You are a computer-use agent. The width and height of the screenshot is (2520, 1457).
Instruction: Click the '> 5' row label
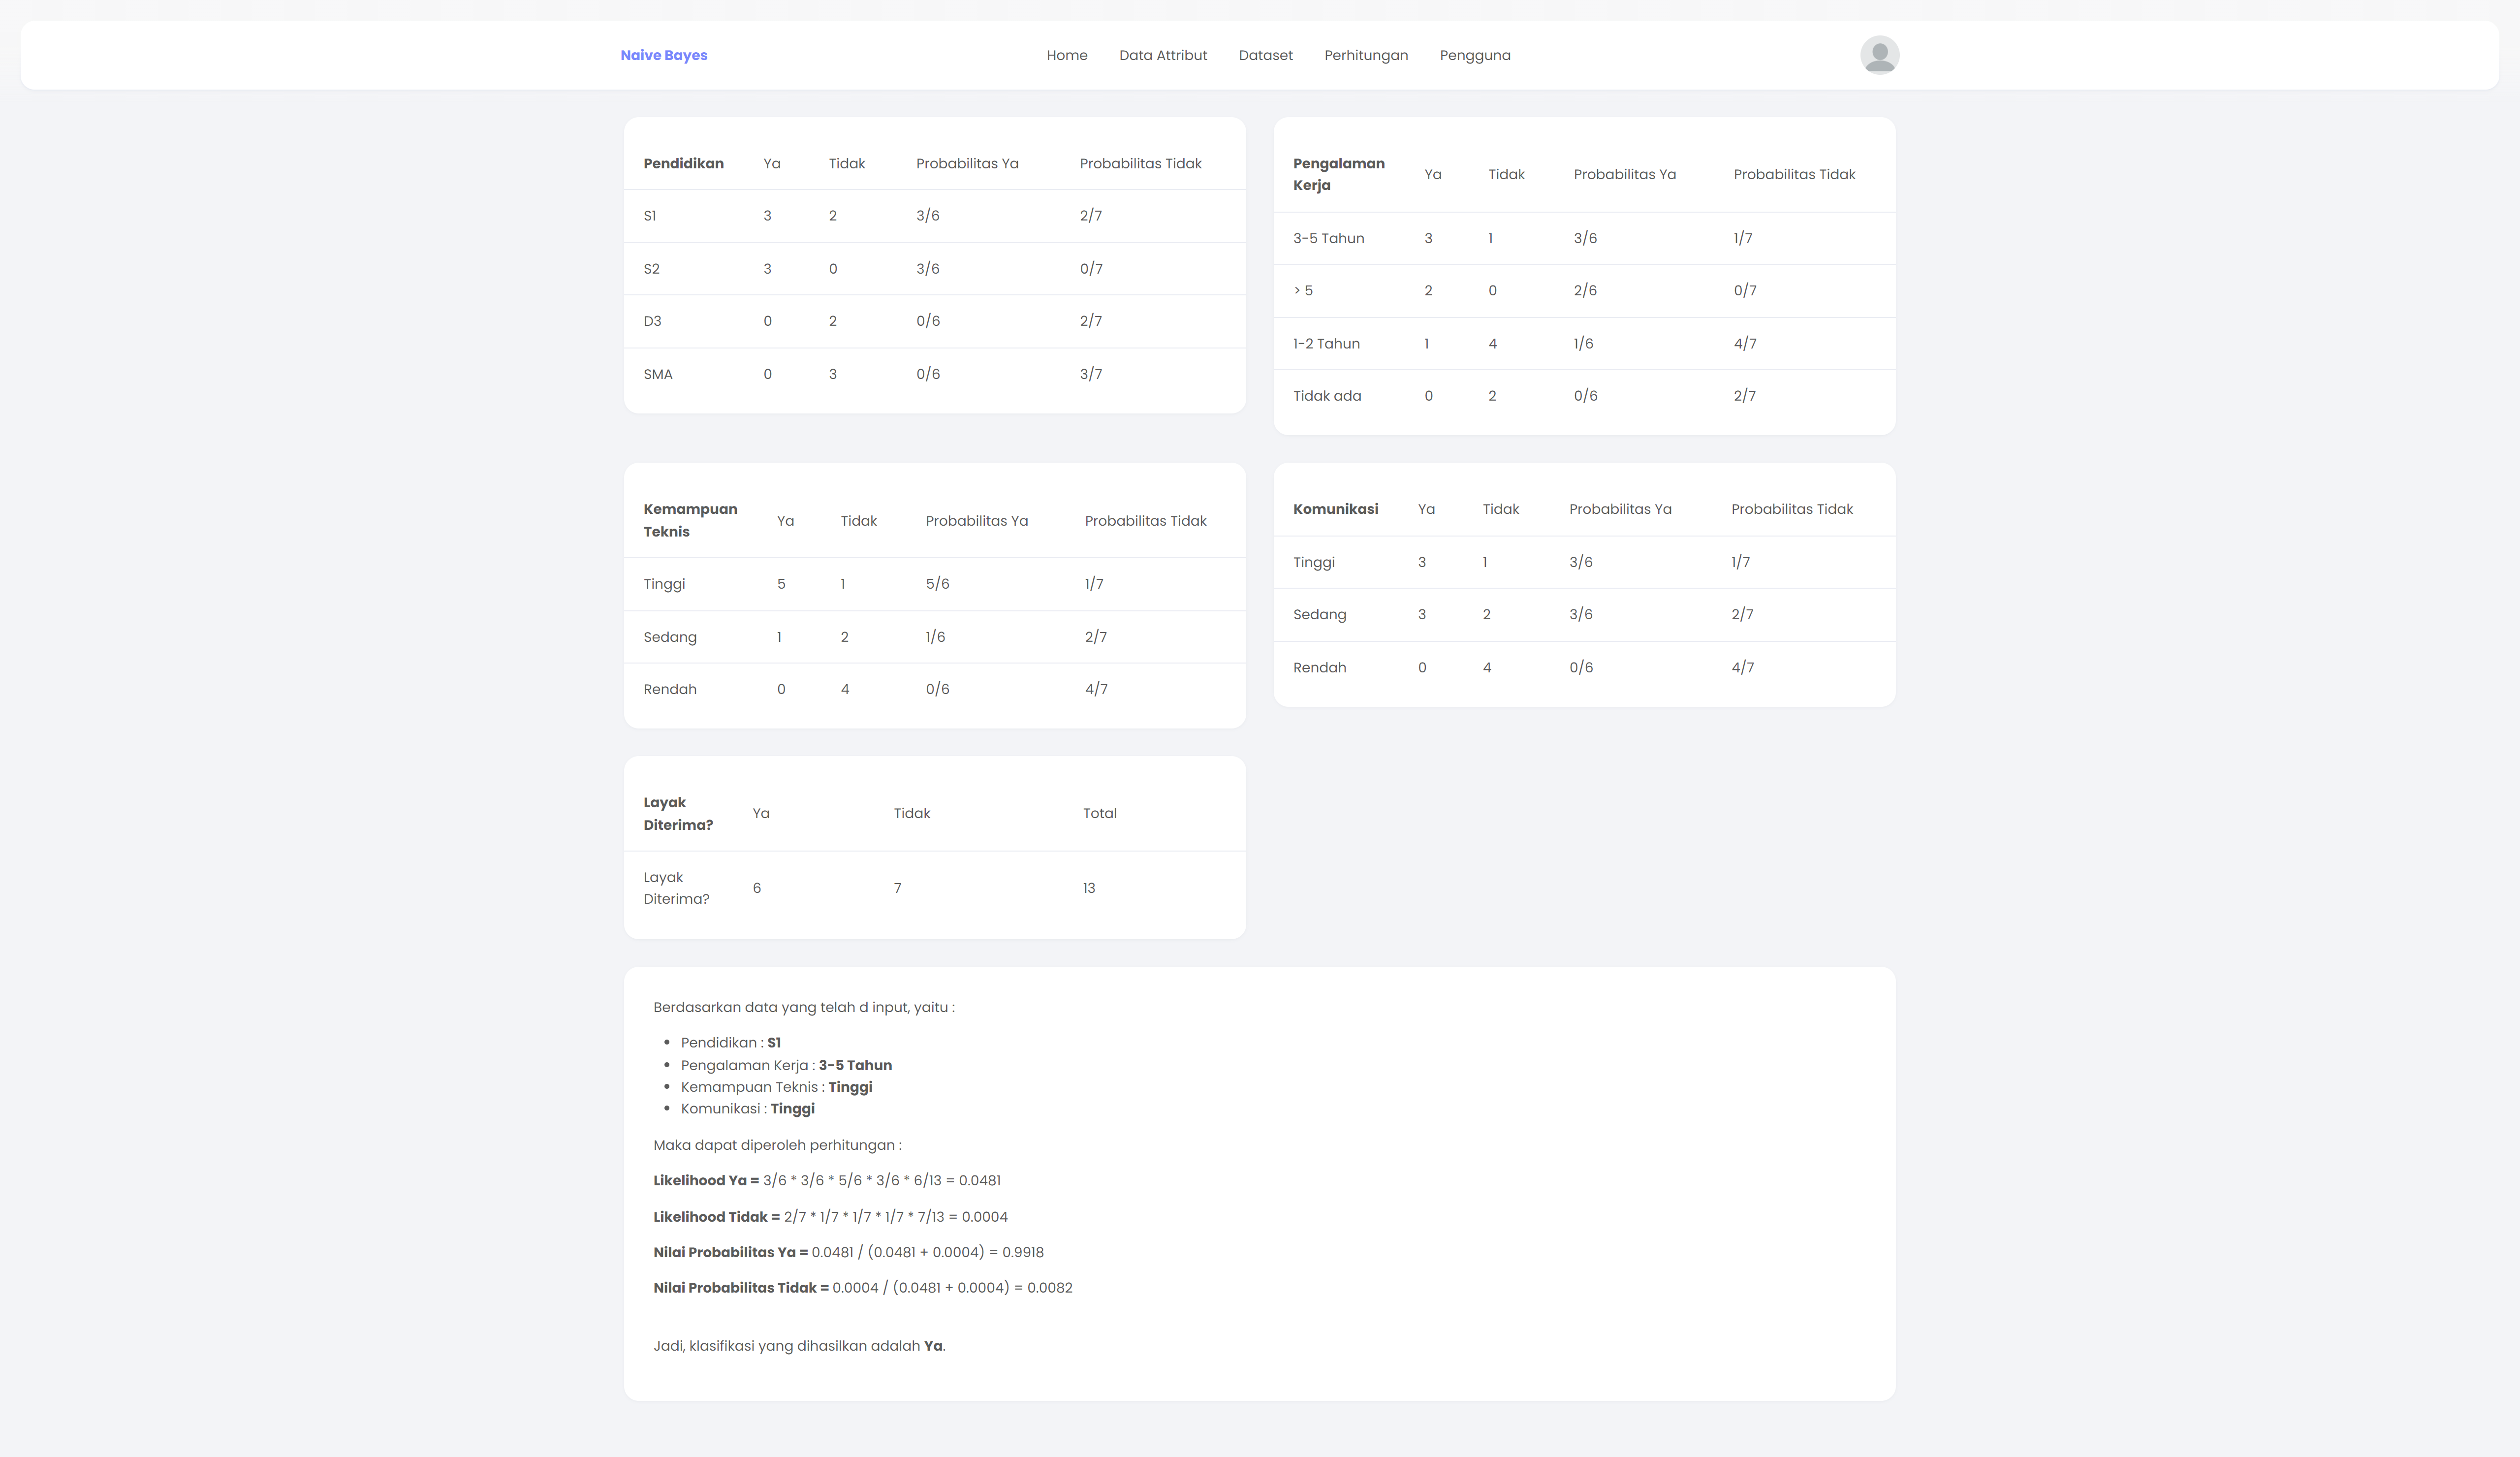(x=1303, y=291)
